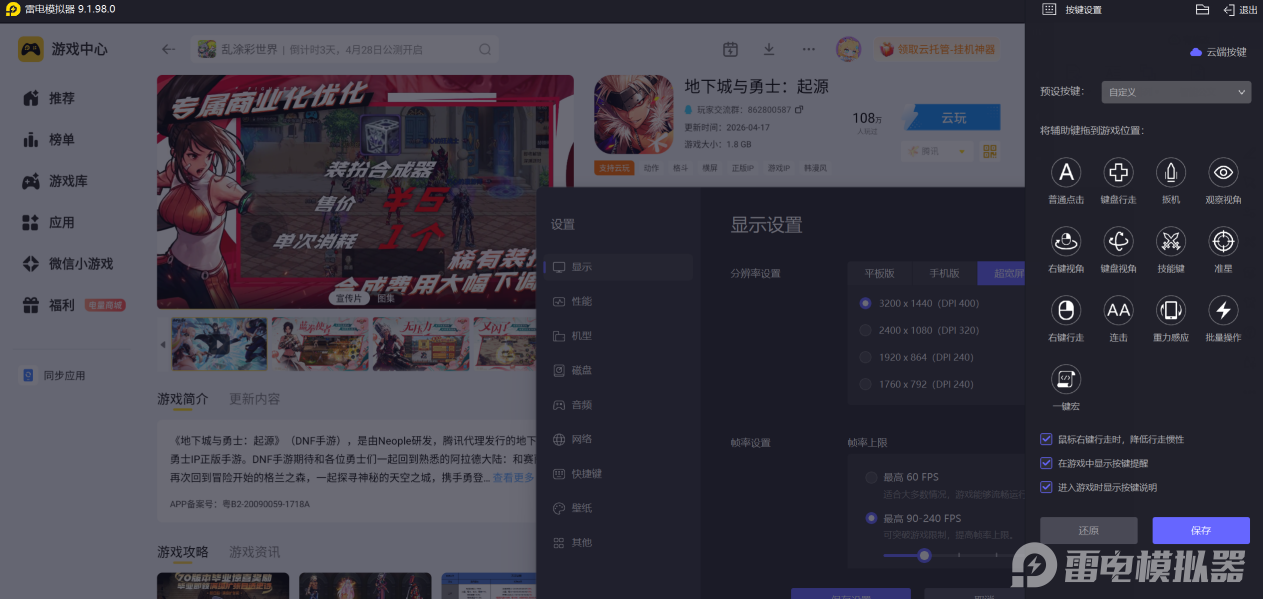Select the 重力感应 gravity sensor icon
Viewport: 1263px width, 599px height.
click(1171, 310)
